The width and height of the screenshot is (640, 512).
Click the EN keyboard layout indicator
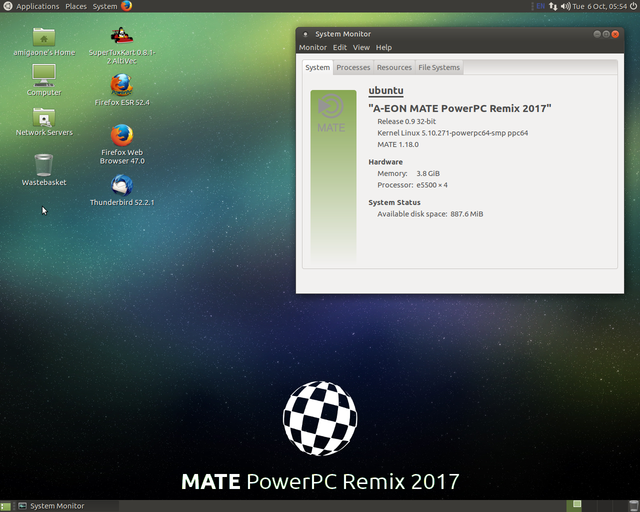(540, 6)
